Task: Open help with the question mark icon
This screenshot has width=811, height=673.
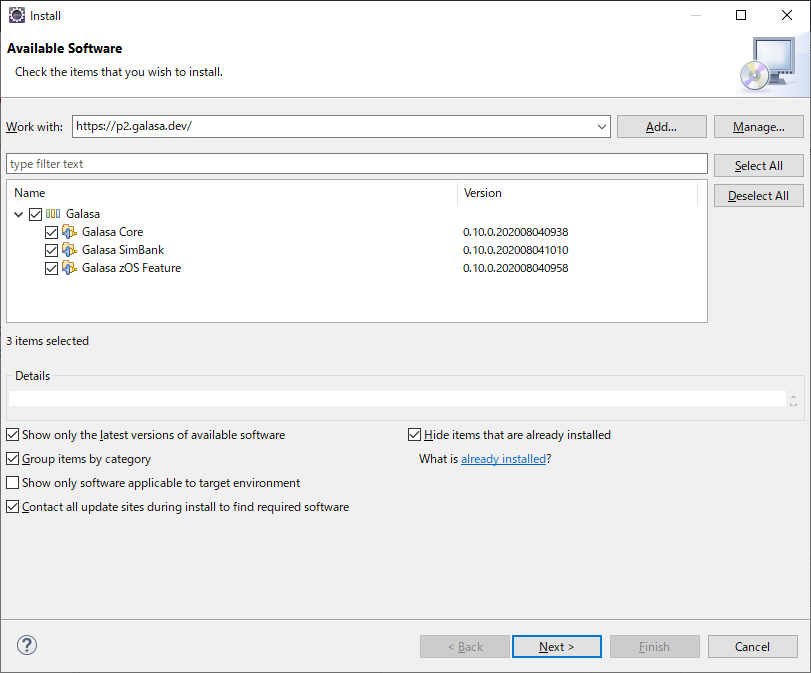Action: coord(27,645)
